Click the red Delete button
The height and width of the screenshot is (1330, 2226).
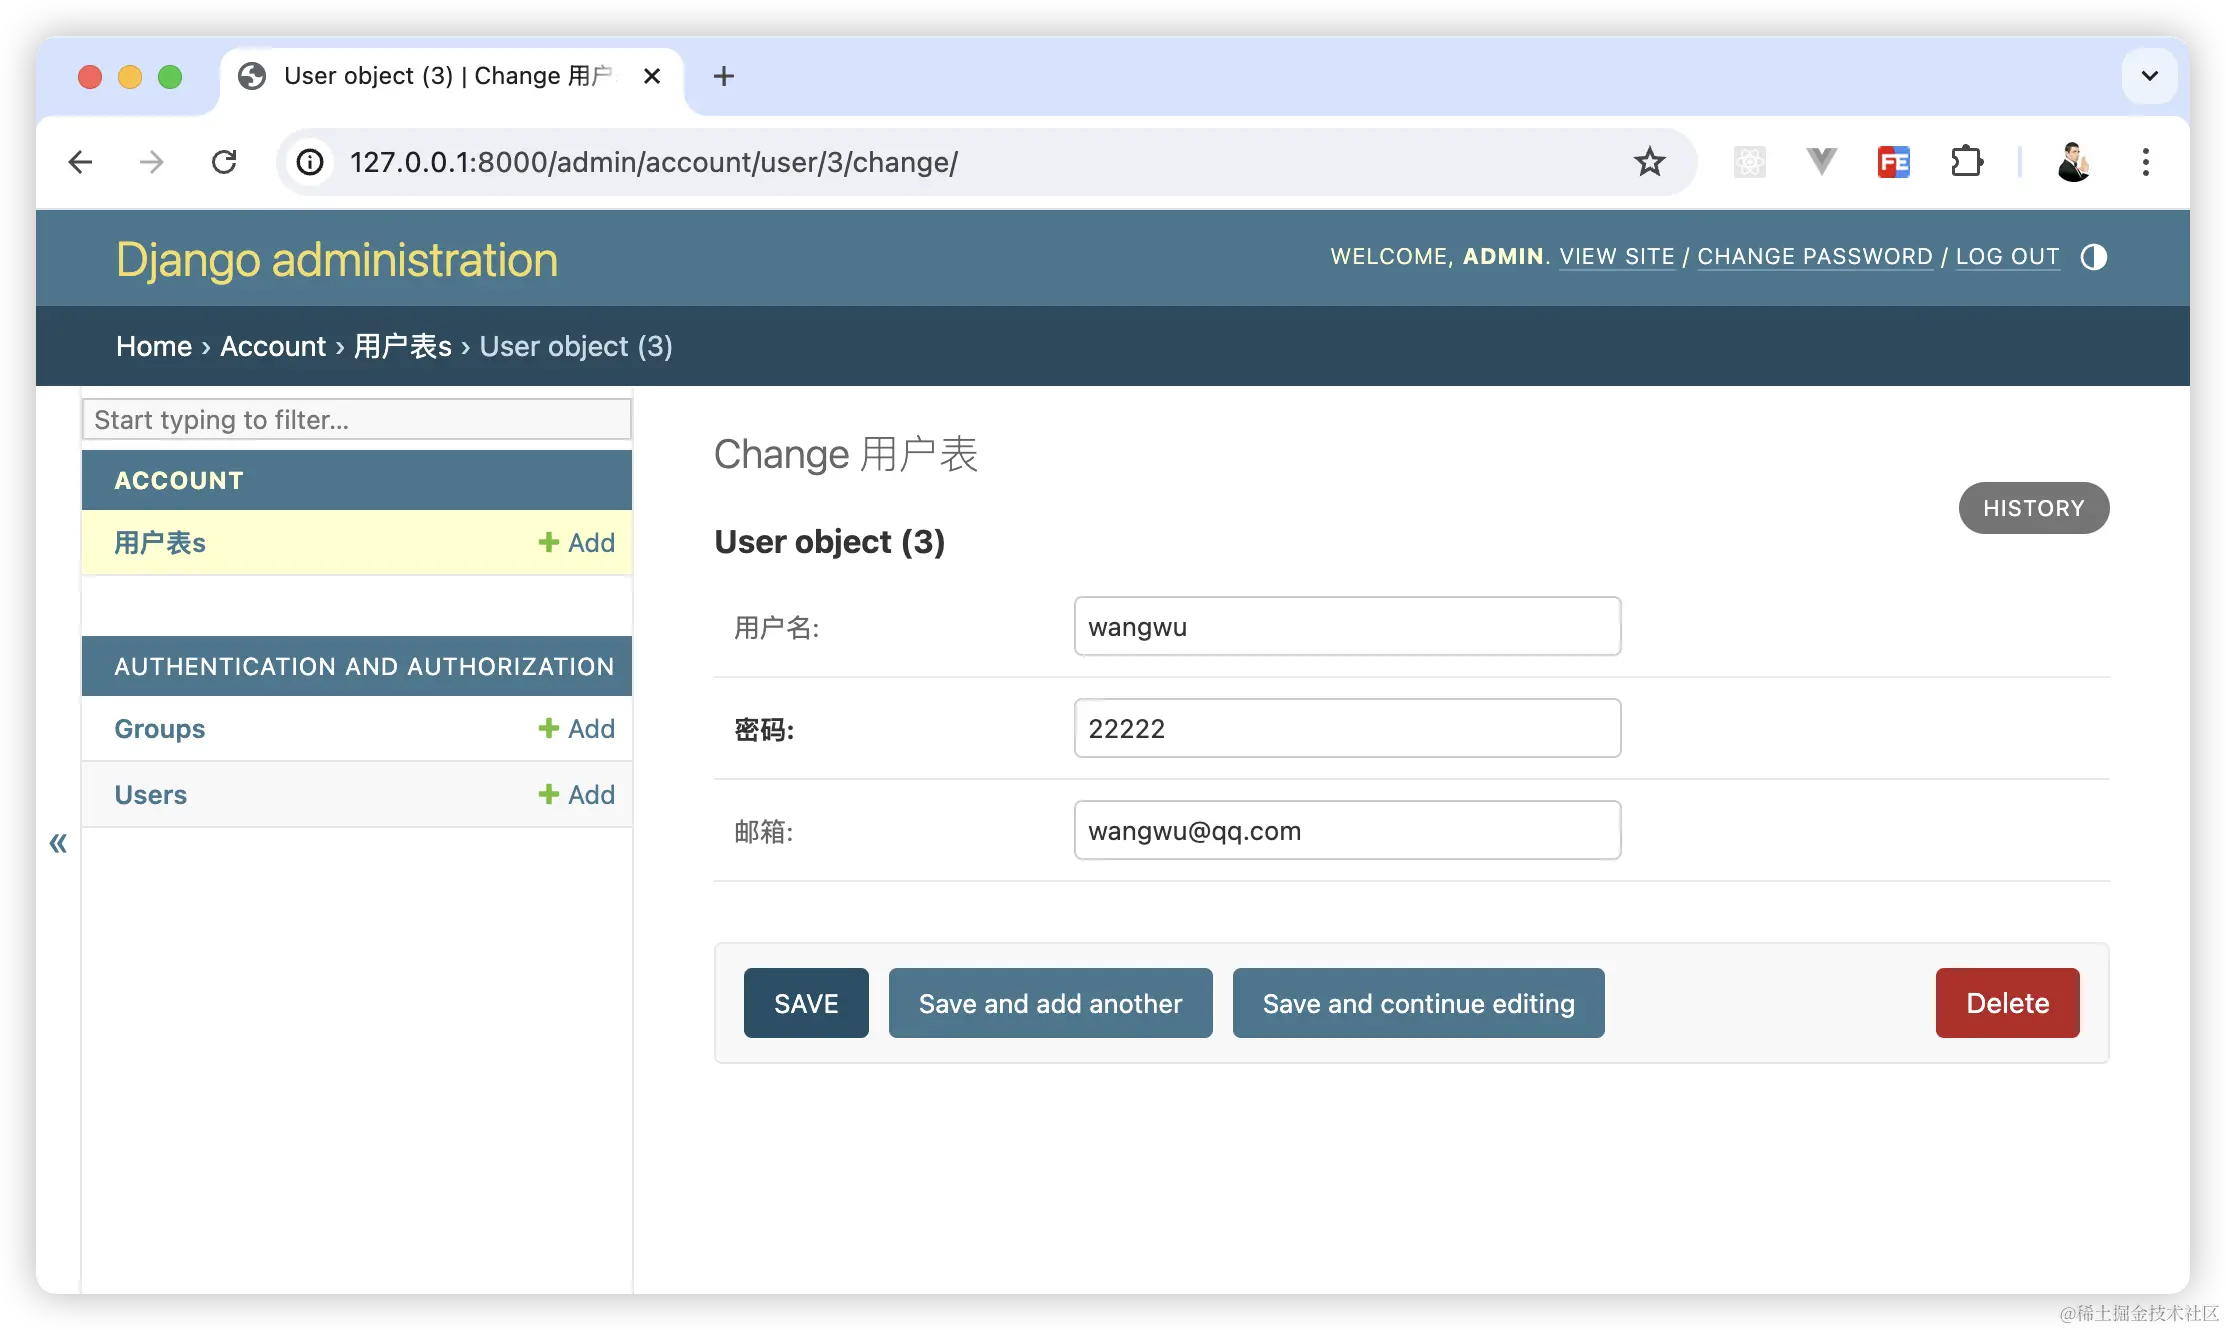coord(2007,1003)
